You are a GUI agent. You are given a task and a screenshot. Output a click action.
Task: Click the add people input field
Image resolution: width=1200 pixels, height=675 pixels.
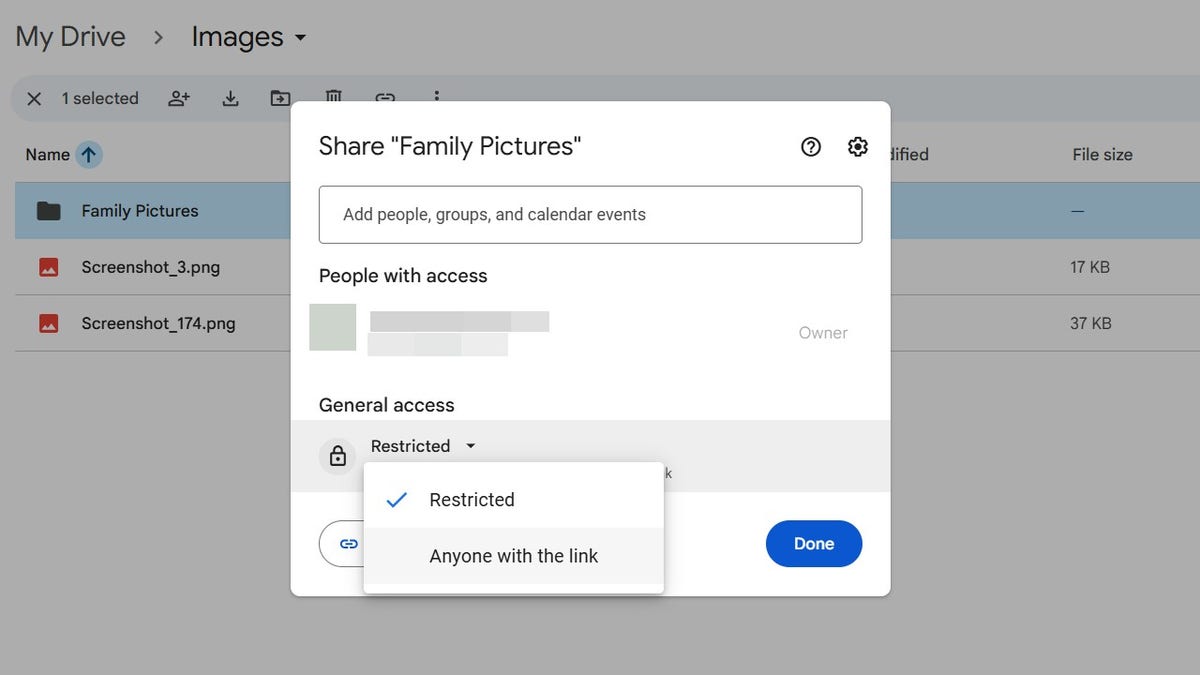click(x=590, y=214)
